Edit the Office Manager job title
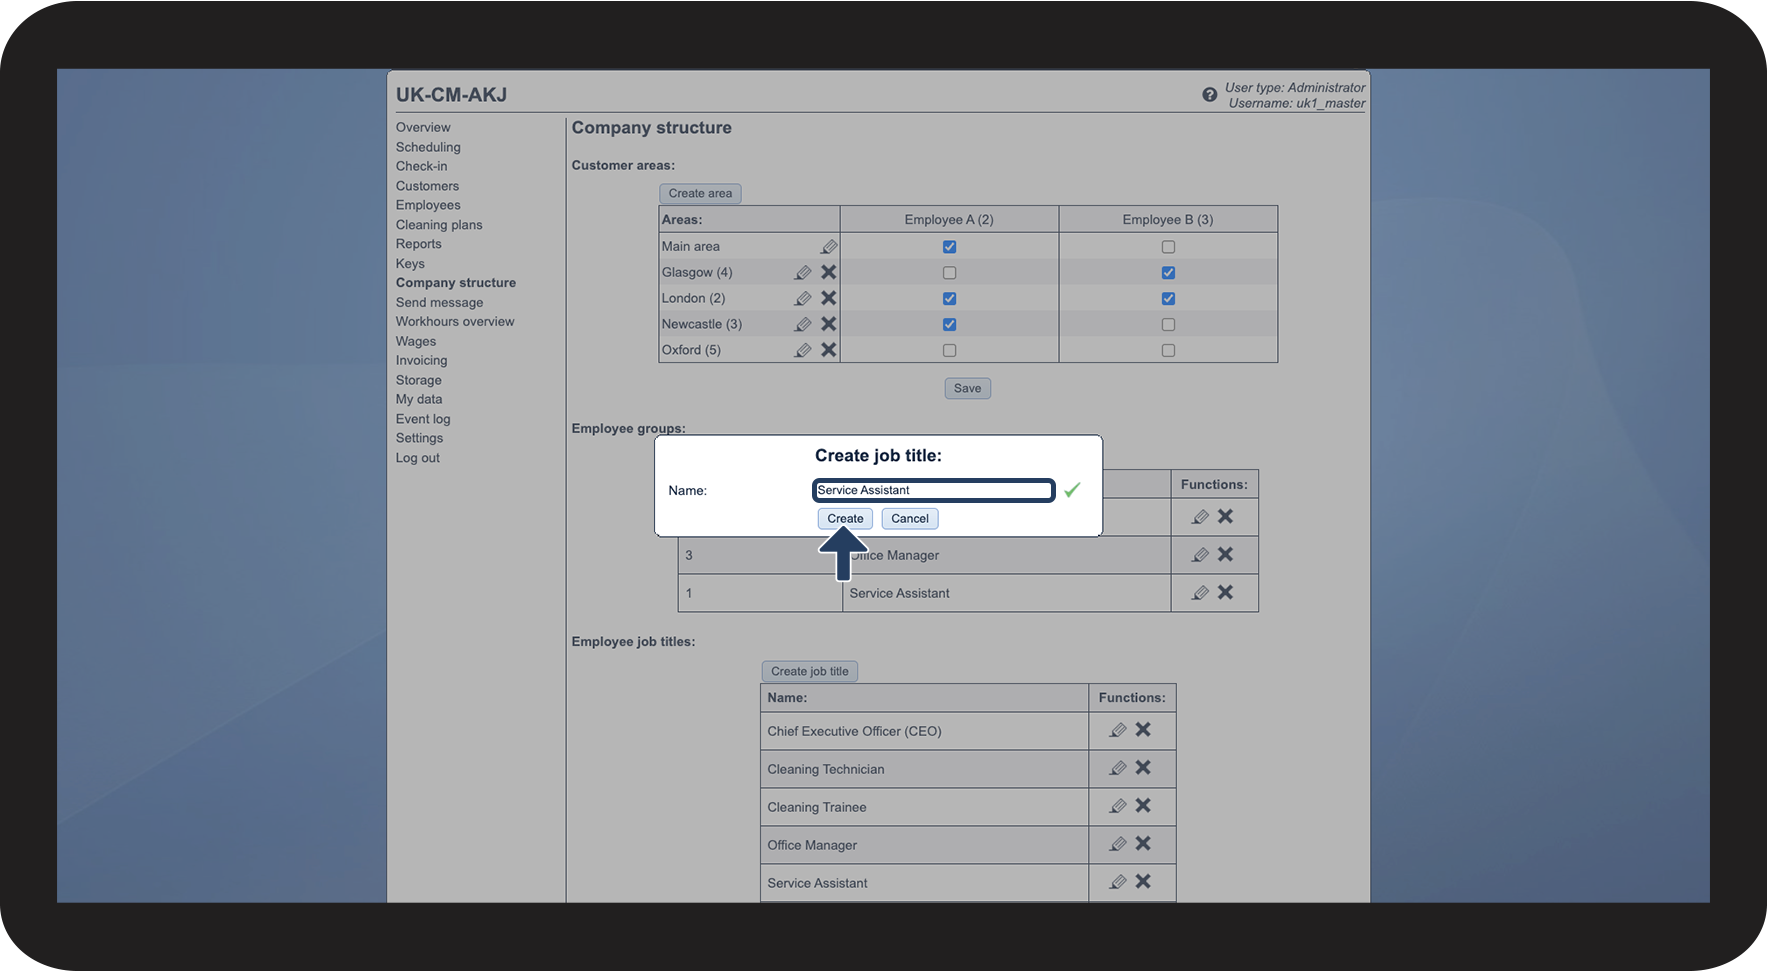Screen dimensions: 1767x971 click(1118, 845)
